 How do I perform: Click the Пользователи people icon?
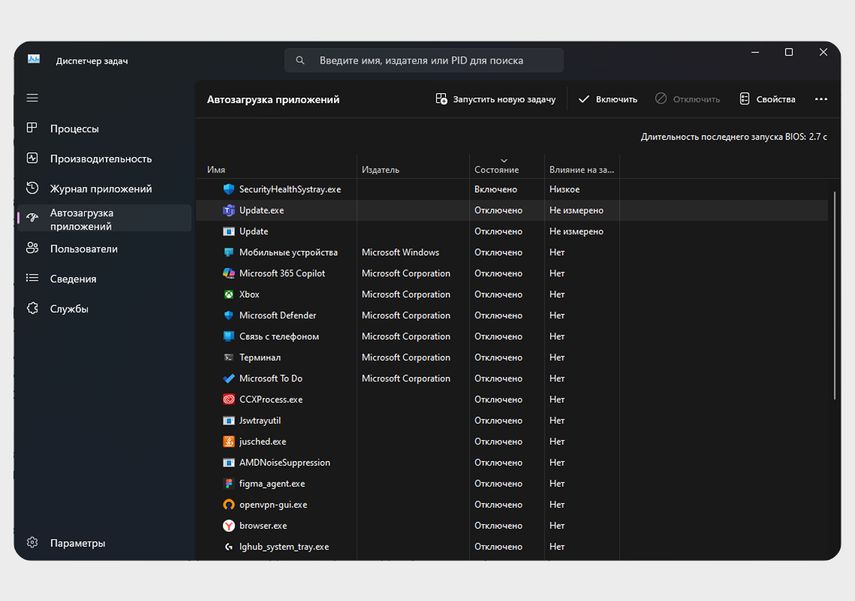[32, 248]
